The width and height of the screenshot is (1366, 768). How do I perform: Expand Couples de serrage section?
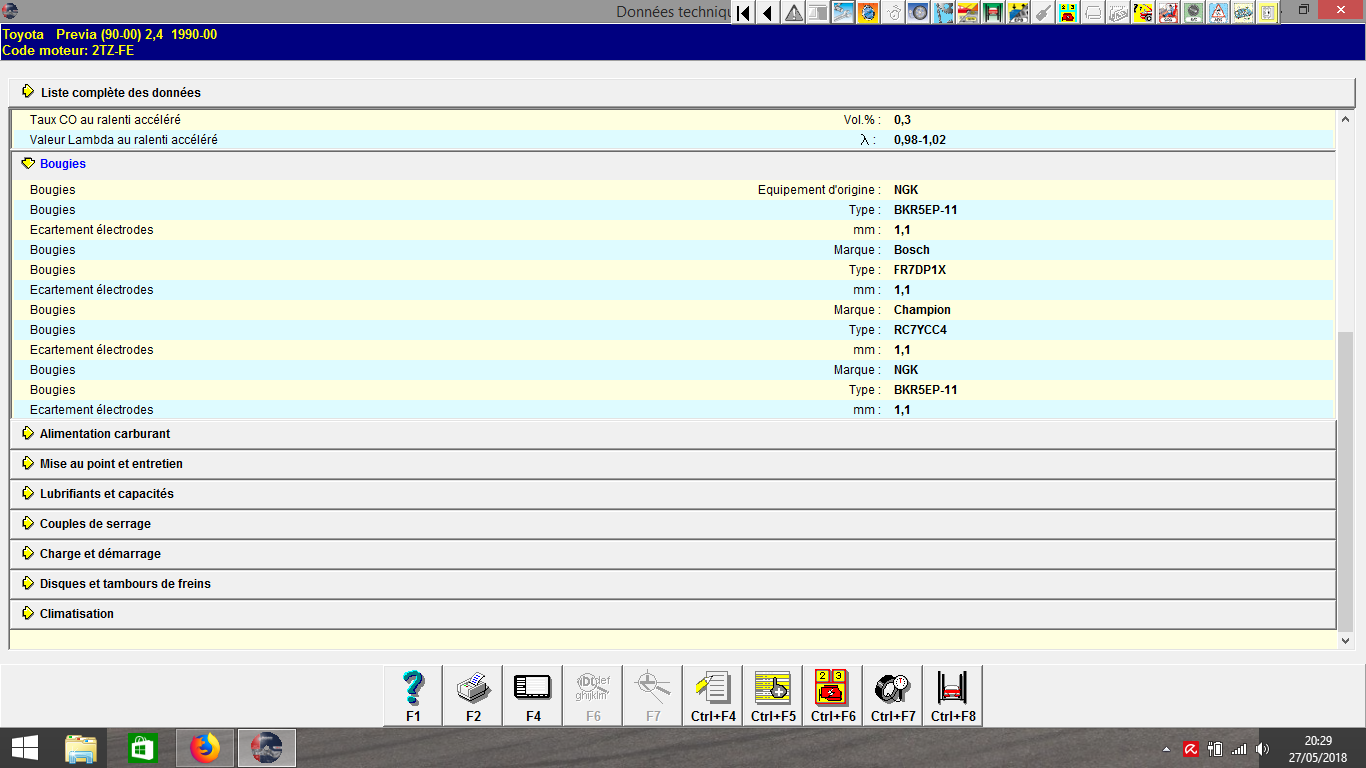[672, 524]
